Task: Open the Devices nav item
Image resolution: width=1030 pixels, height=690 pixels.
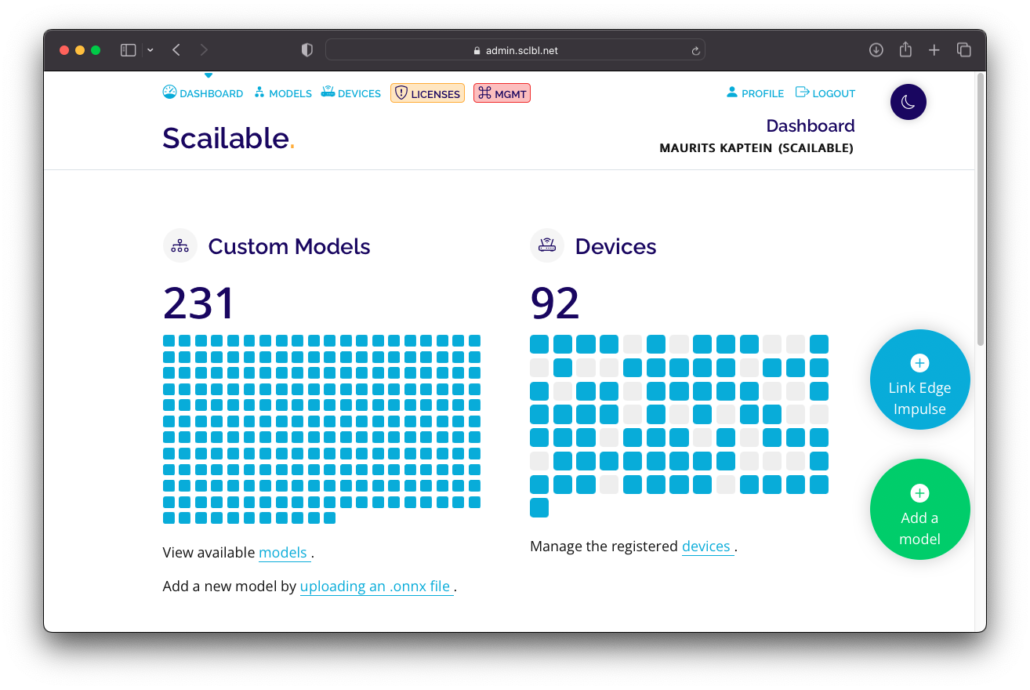Action: point(351,93)
